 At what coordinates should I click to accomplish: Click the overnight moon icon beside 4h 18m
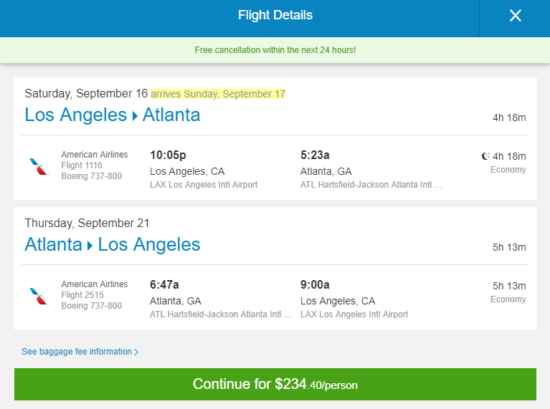click(485, 156)
